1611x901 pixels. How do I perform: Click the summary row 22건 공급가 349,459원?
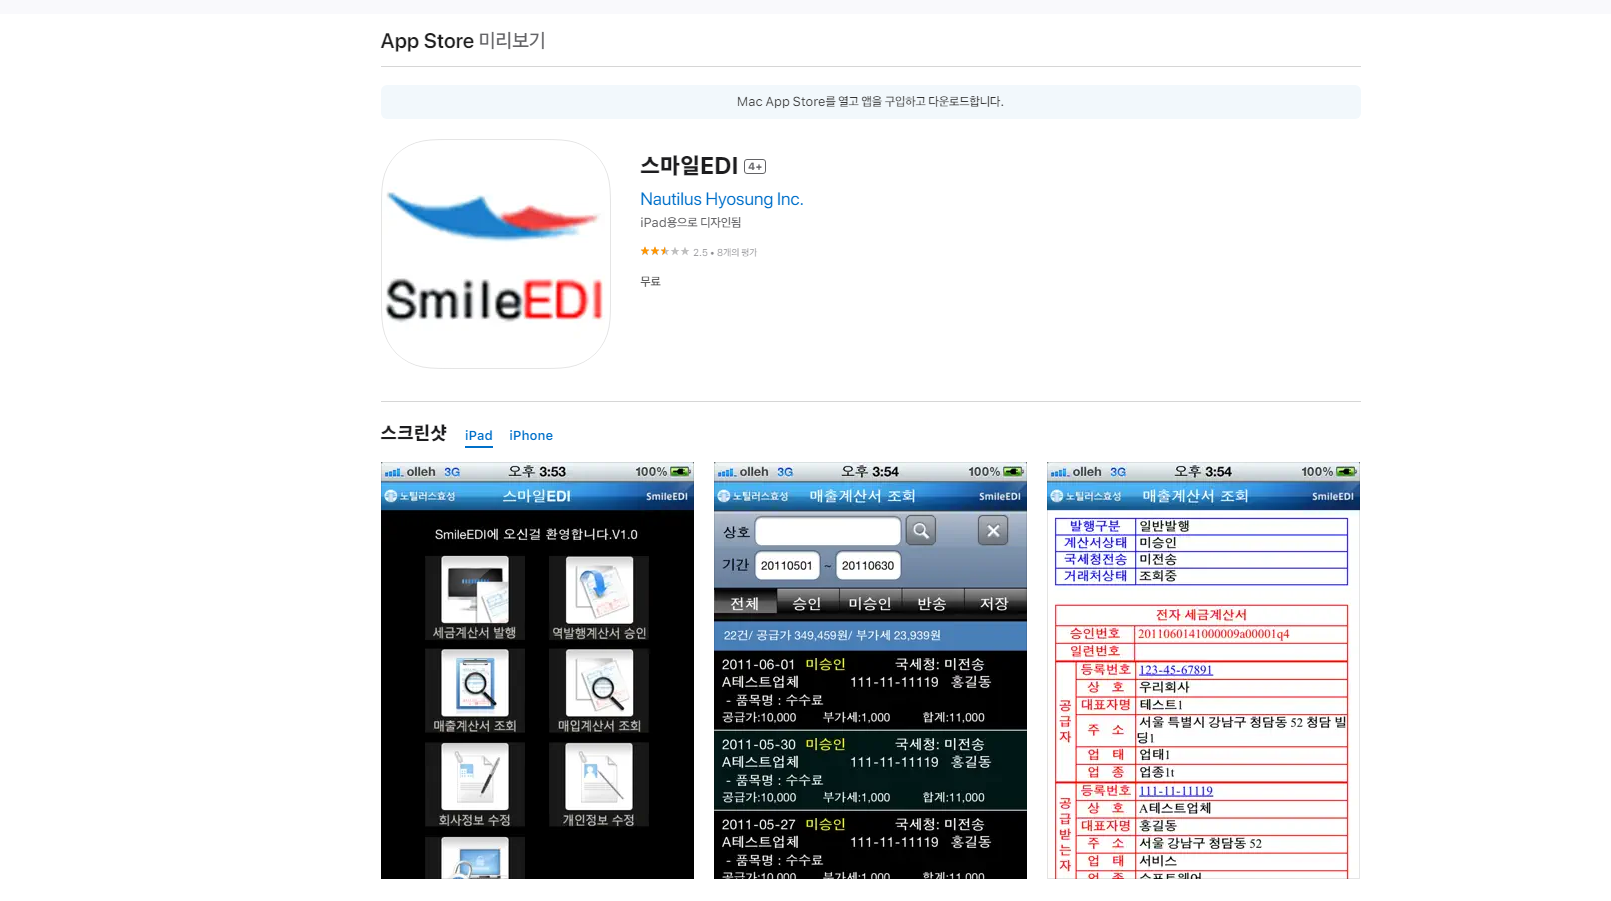(x=870, y=635)
